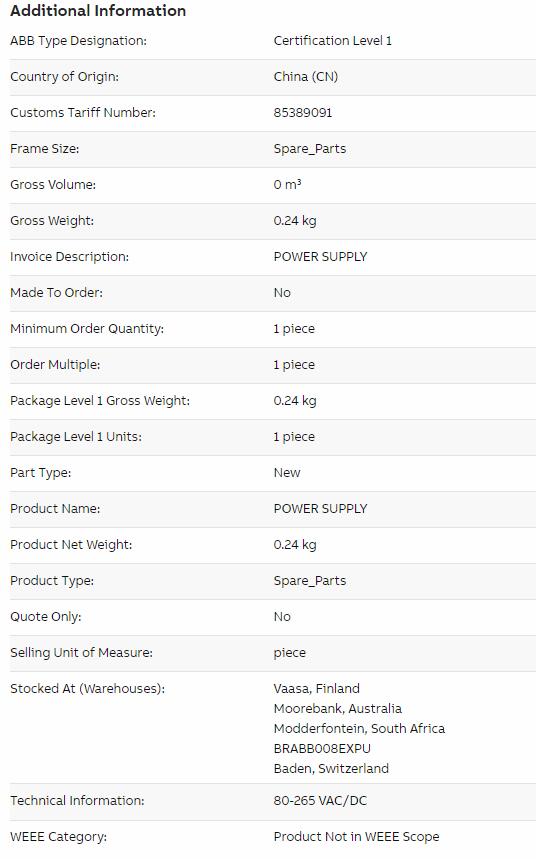Click the Gross Volume 0 m³ value
This screenshot has width=536, height=859.
point(288,185)
